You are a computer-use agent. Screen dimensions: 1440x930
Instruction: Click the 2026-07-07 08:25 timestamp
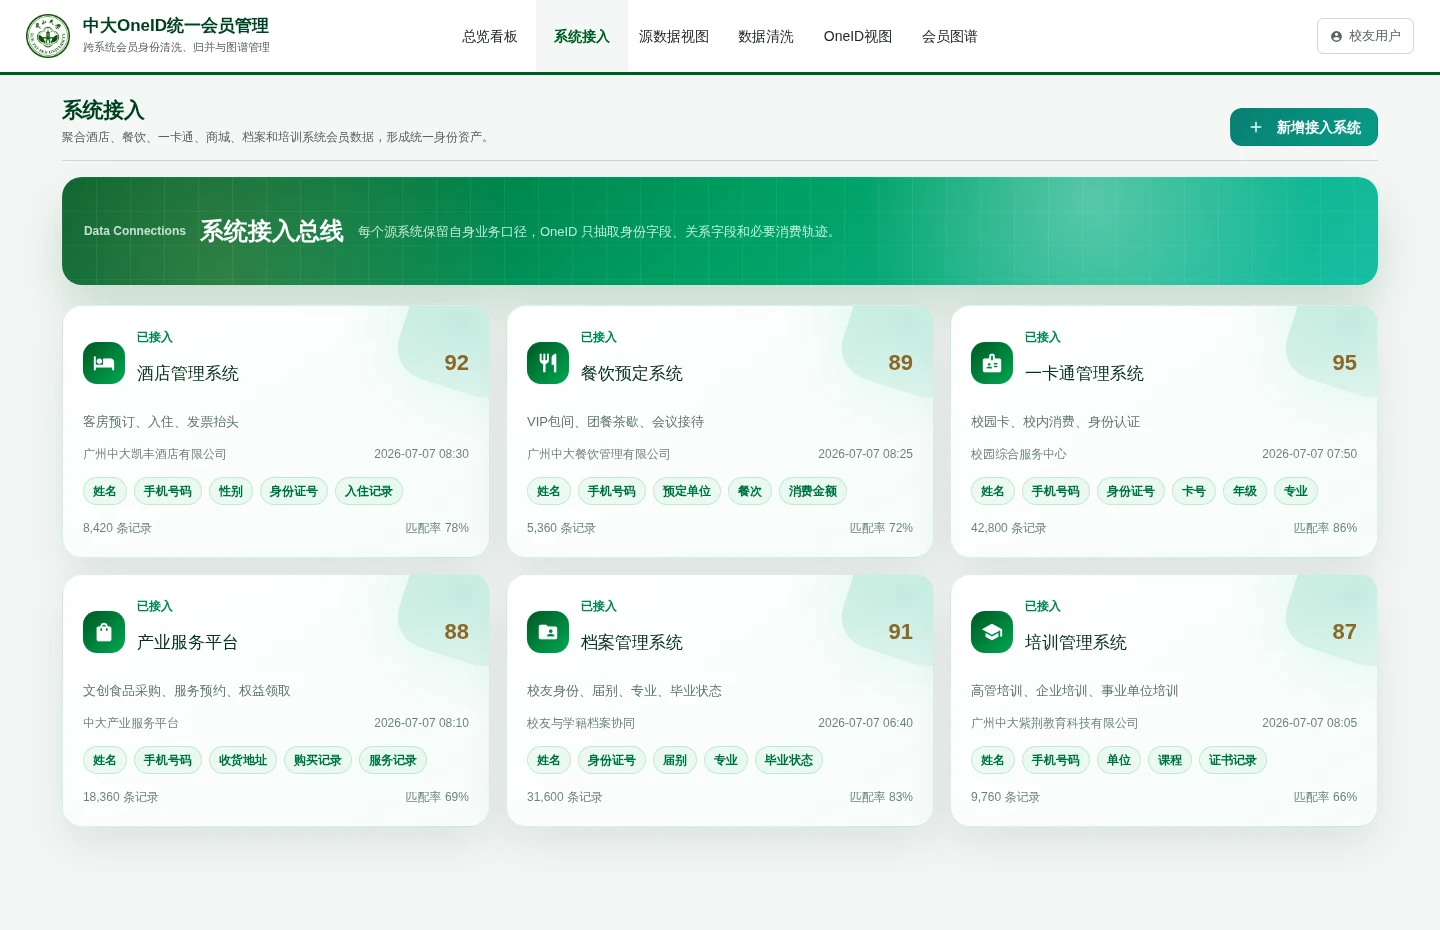point(865,454)
